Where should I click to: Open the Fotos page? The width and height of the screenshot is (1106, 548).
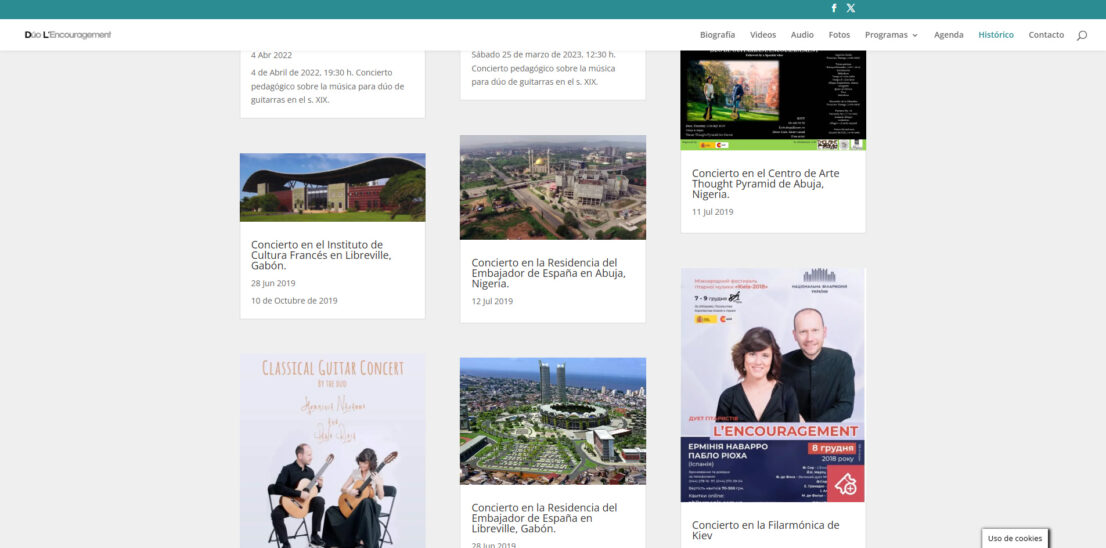[839, 35]
